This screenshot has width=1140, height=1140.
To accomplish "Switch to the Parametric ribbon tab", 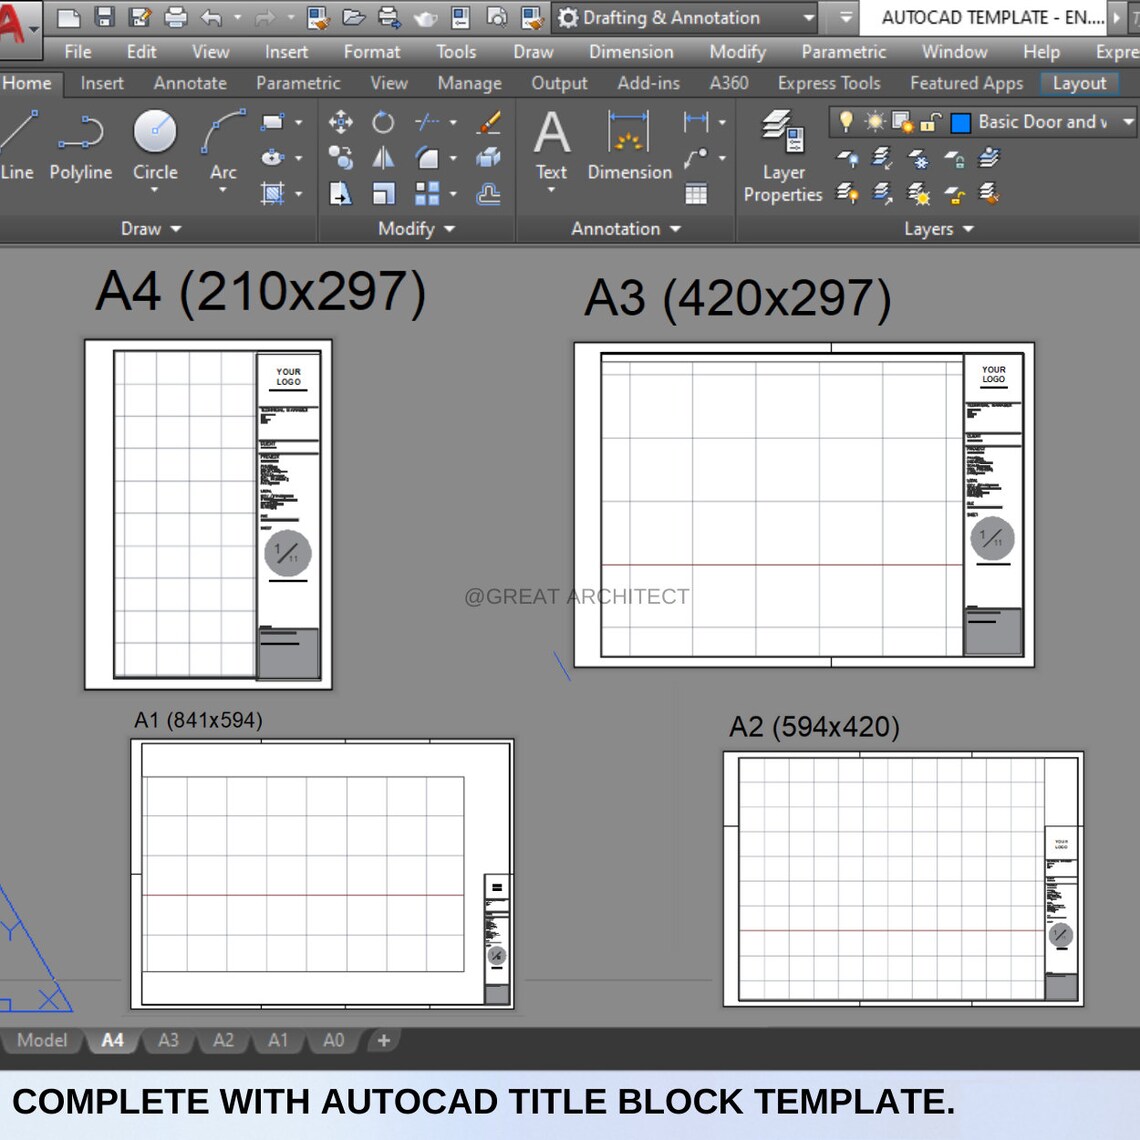I will point(298,84).
